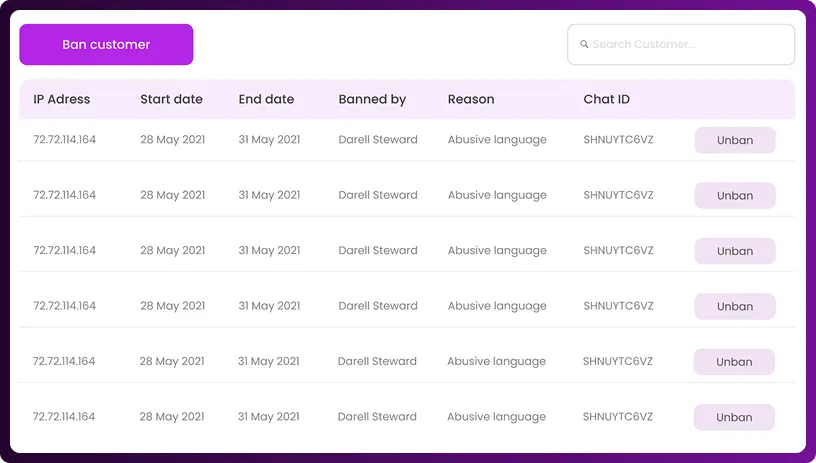Click Unban in the fifth table row
This screenshot has height=463, width=816.
pos(734,362)
